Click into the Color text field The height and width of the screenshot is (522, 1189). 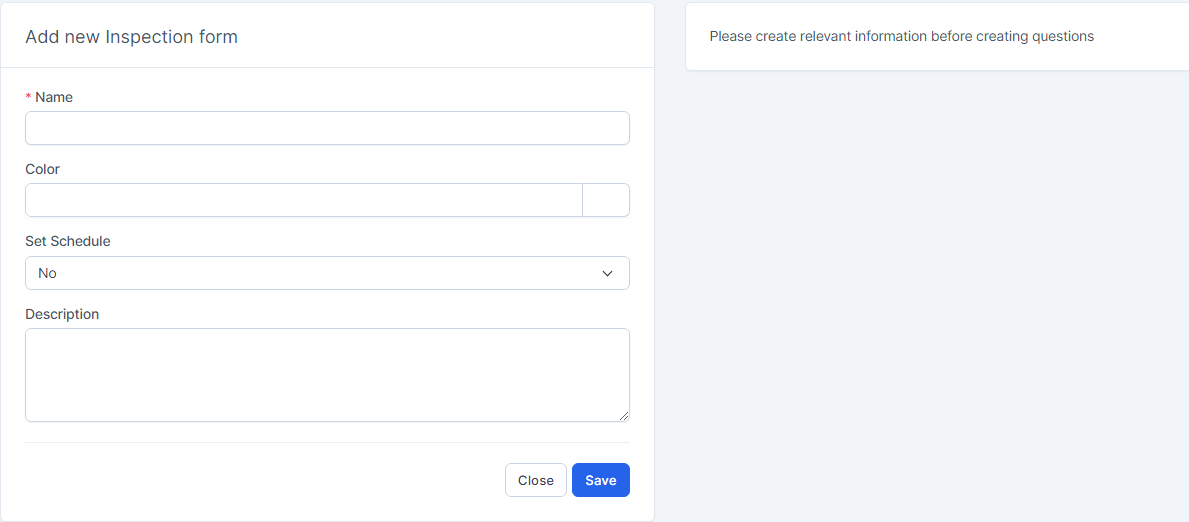(303, 200)
